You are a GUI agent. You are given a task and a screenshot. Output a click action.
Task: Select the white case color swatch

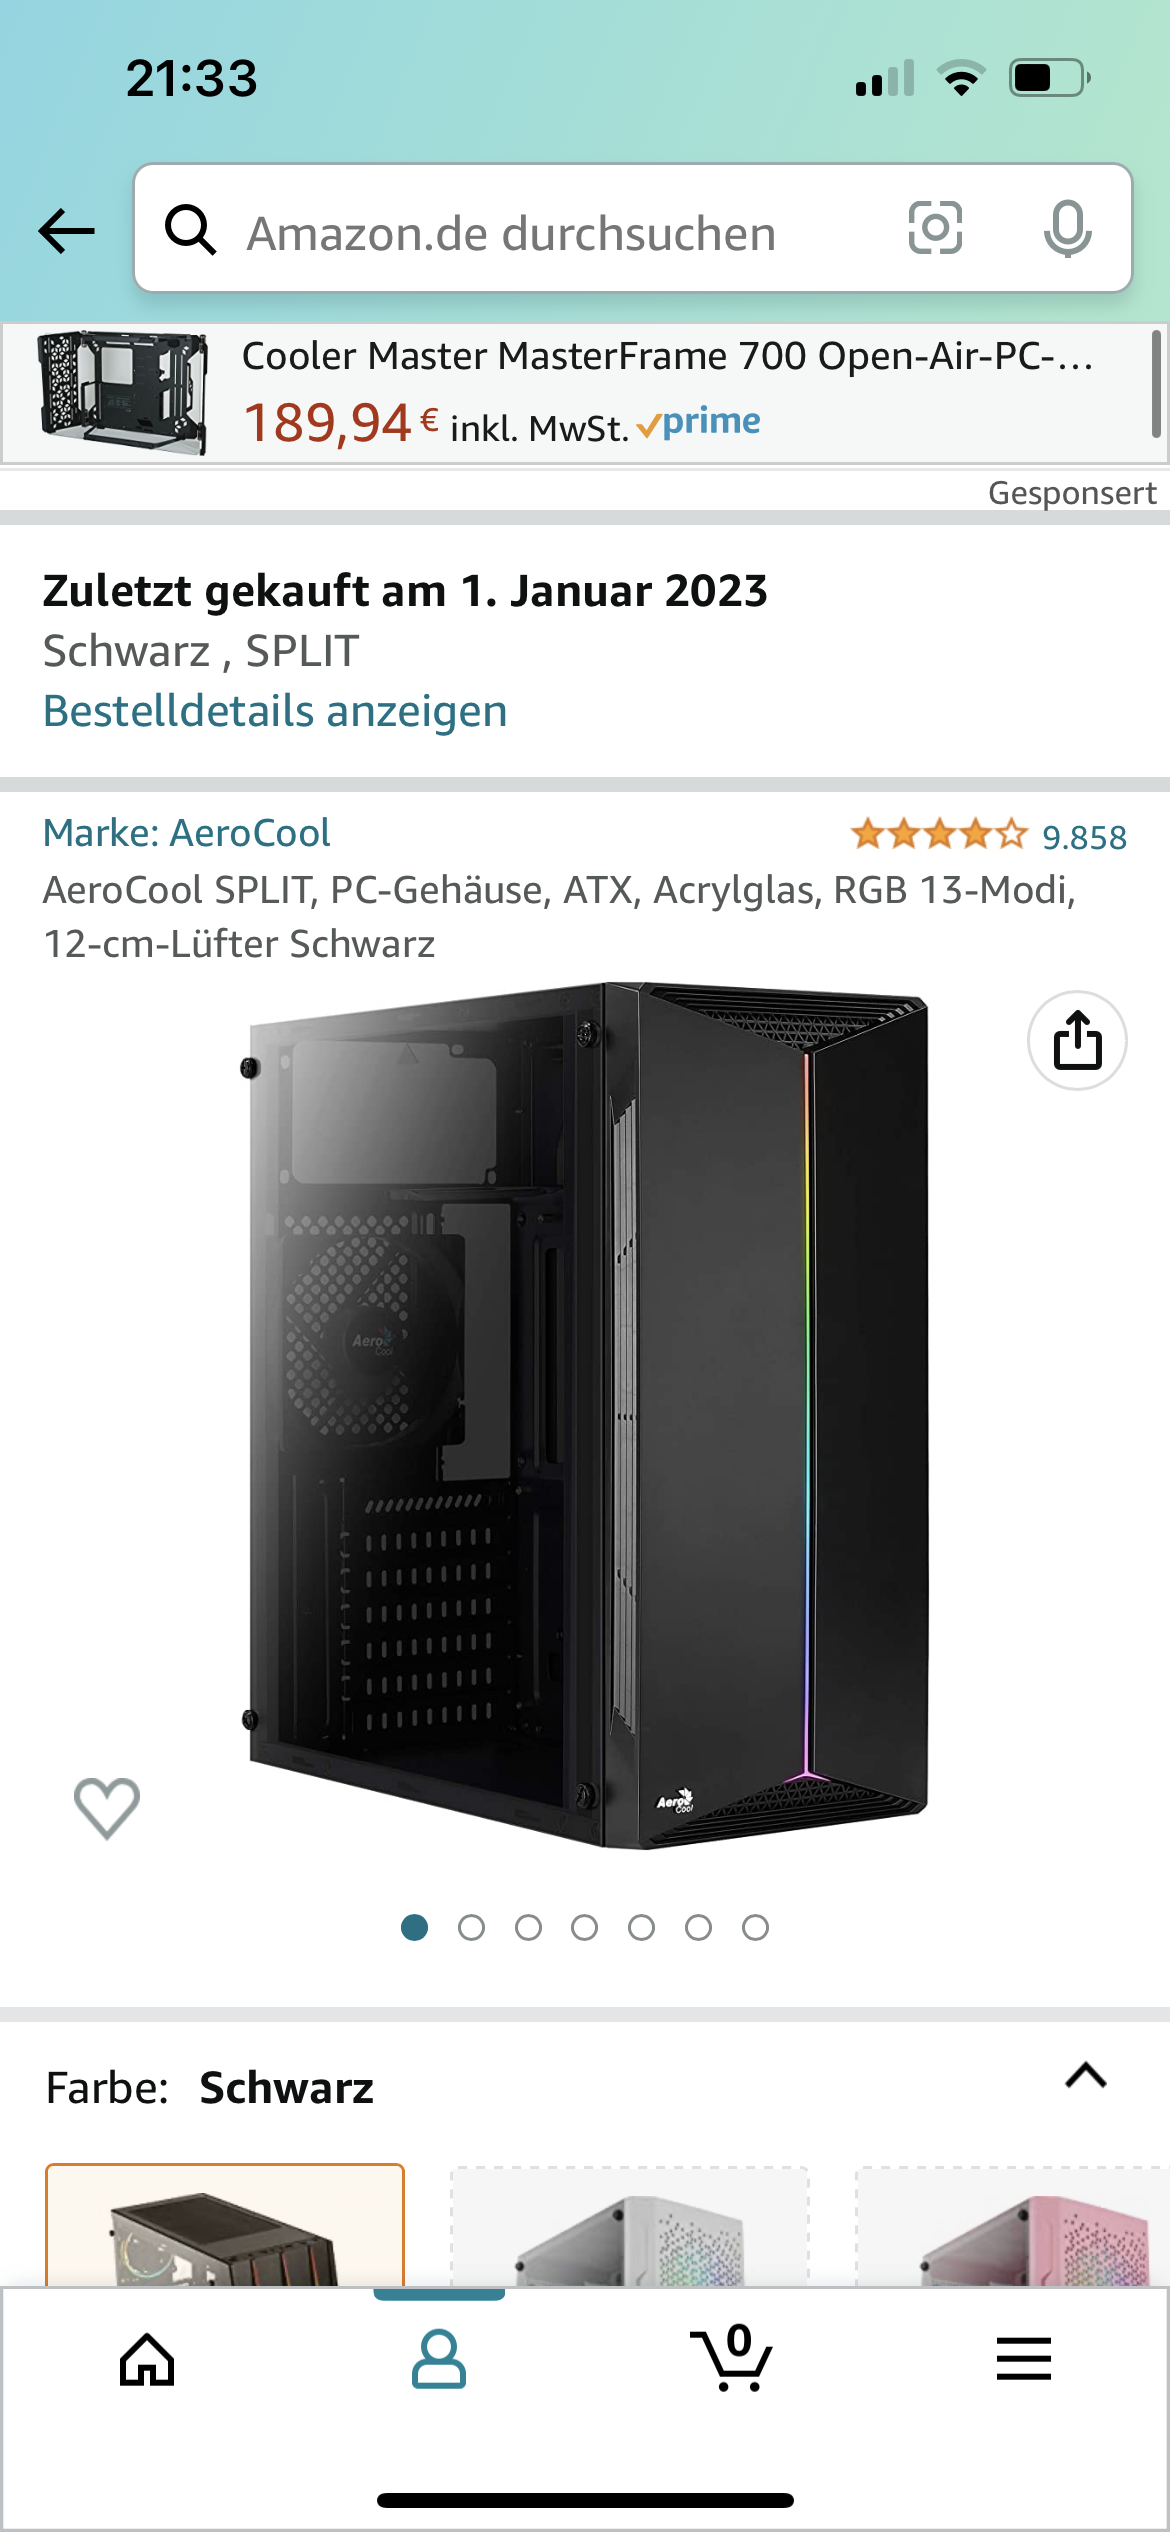click(x=630, y=2226)
